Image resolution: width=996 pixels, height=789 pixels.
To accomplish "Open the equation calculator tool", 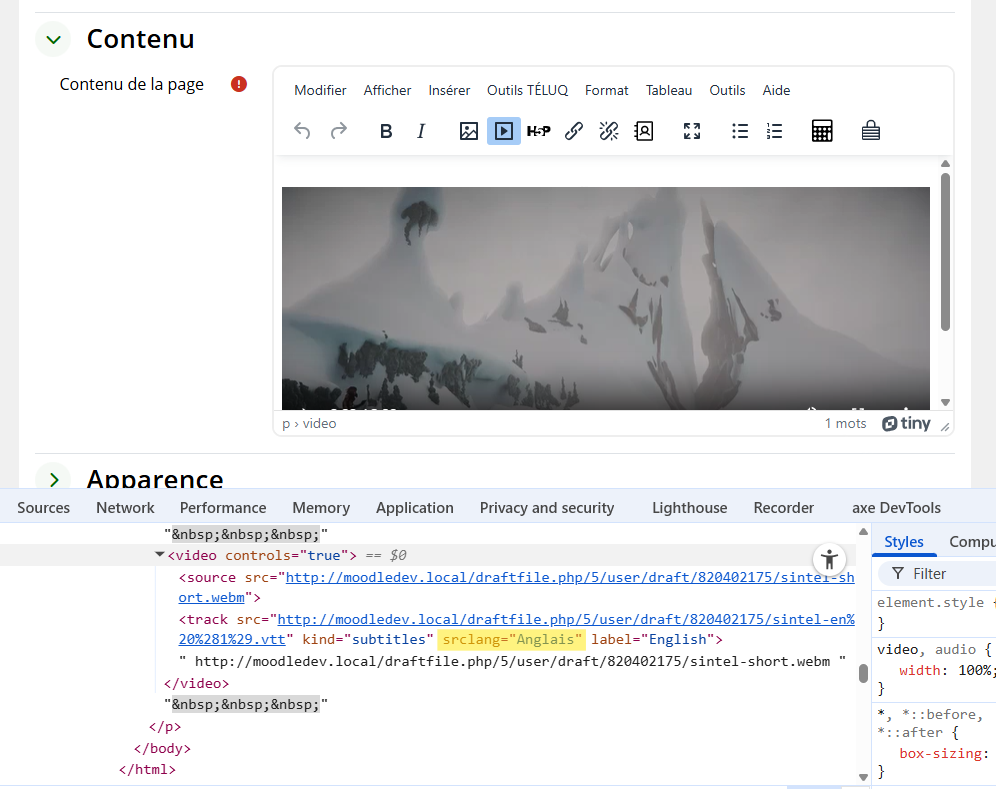I will (x=822, y=131).
